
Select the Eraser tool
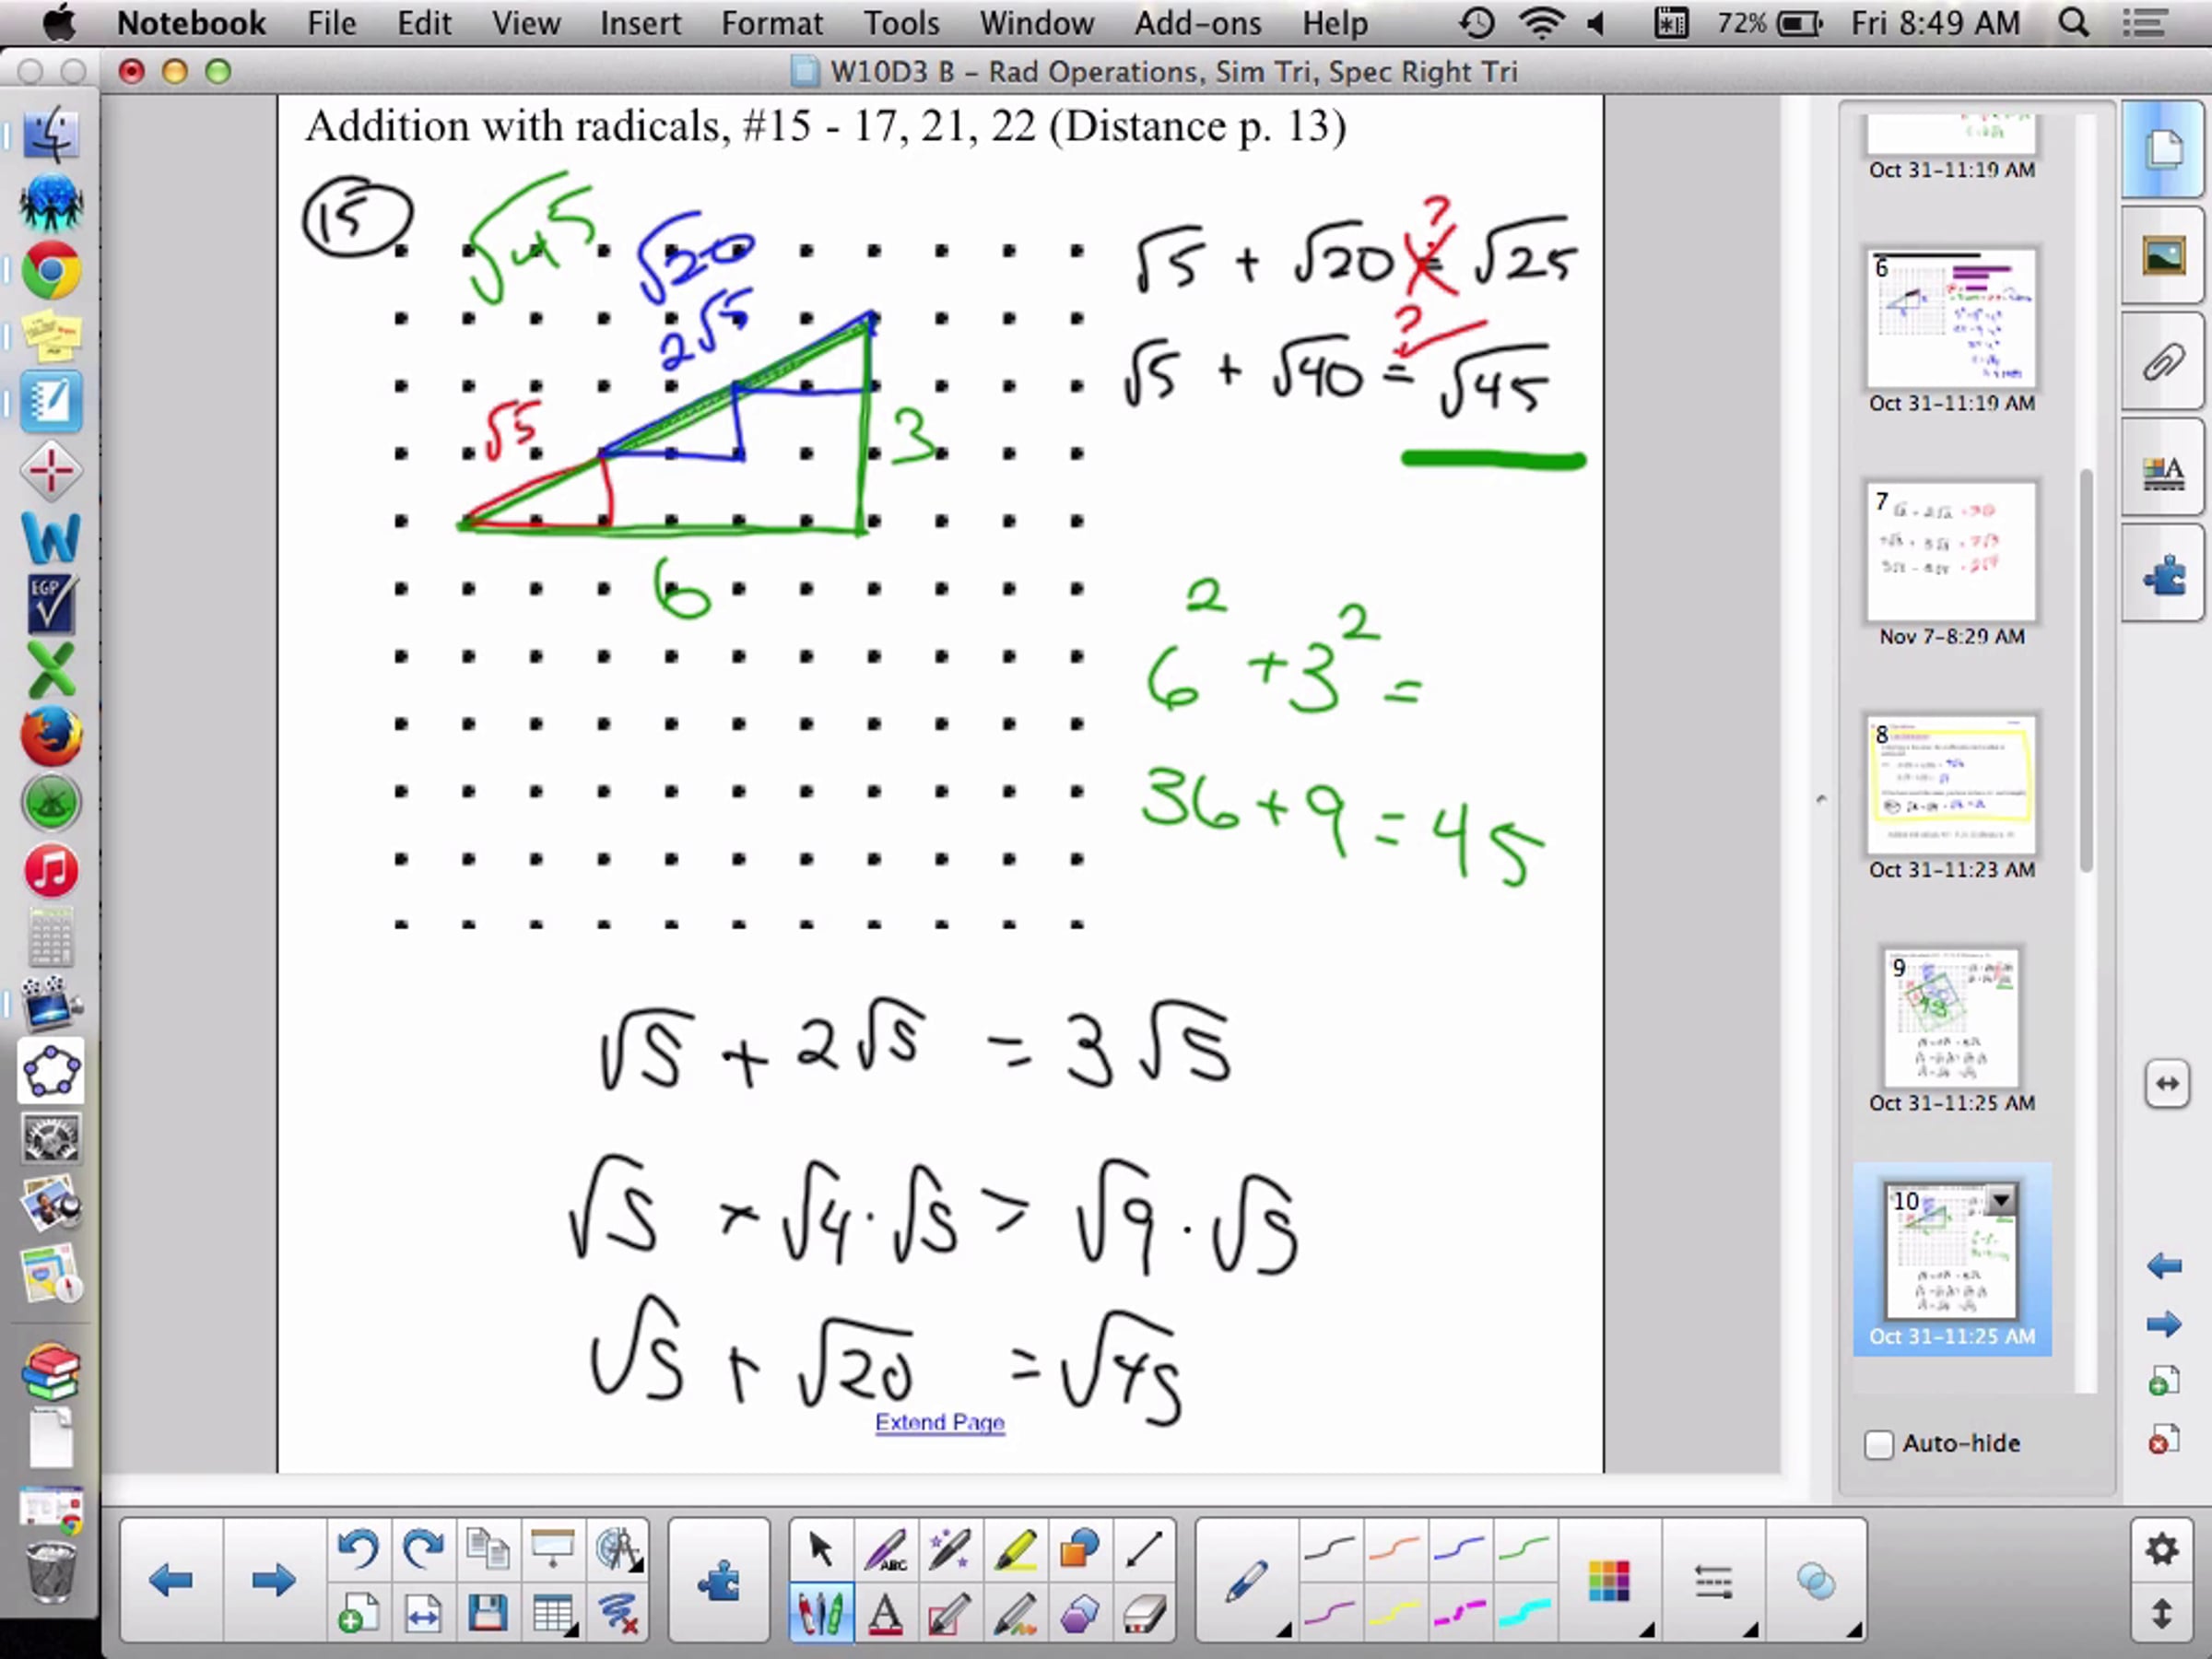click(x=1143, y=1614)
